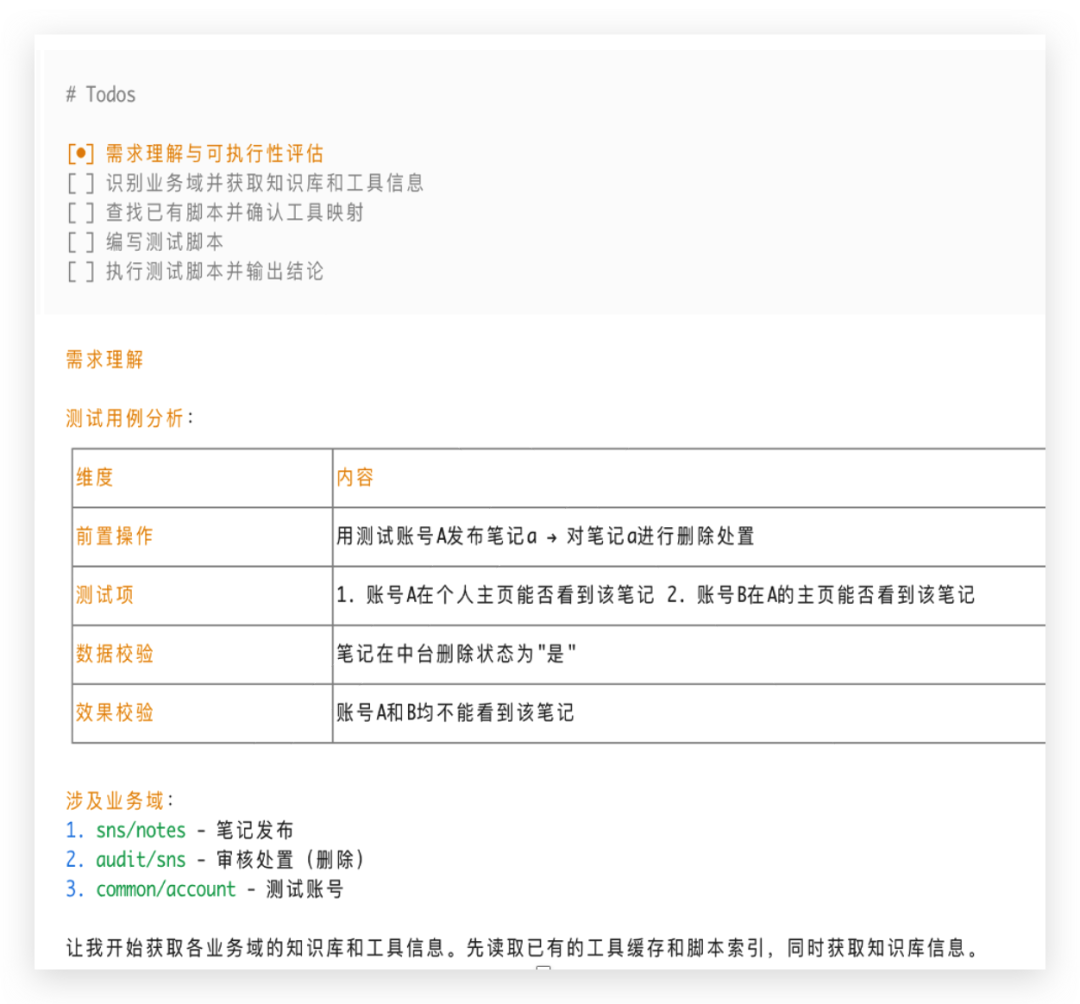This screenshot has width=1080, height=1004.
Task: Select the todo text 执行测试脚本并输出结论
Action: tap(214, 272)
